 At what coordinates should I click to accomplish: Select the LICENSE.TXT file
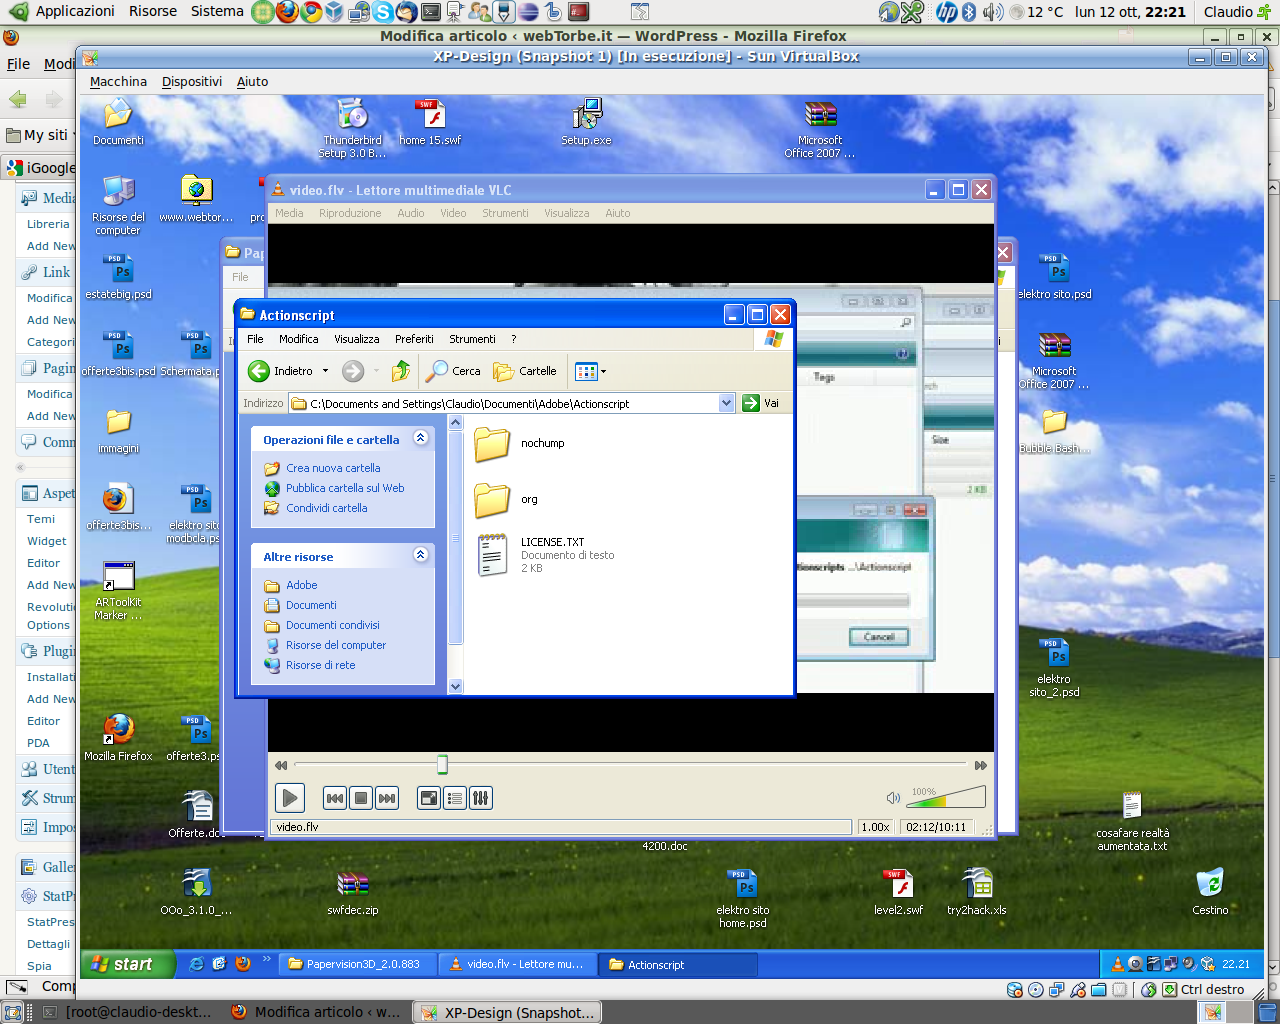click(546, 555)
